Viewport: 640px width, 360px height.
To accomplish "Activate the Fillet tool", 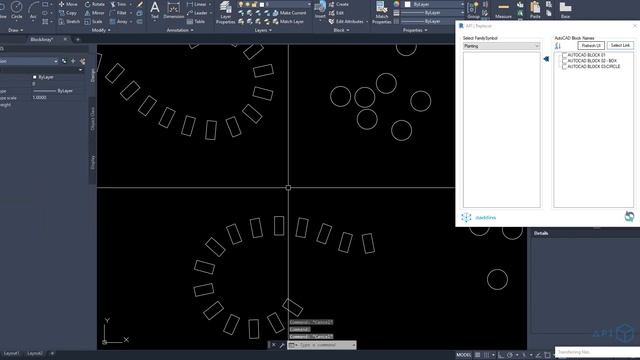I will click(118, 13).
